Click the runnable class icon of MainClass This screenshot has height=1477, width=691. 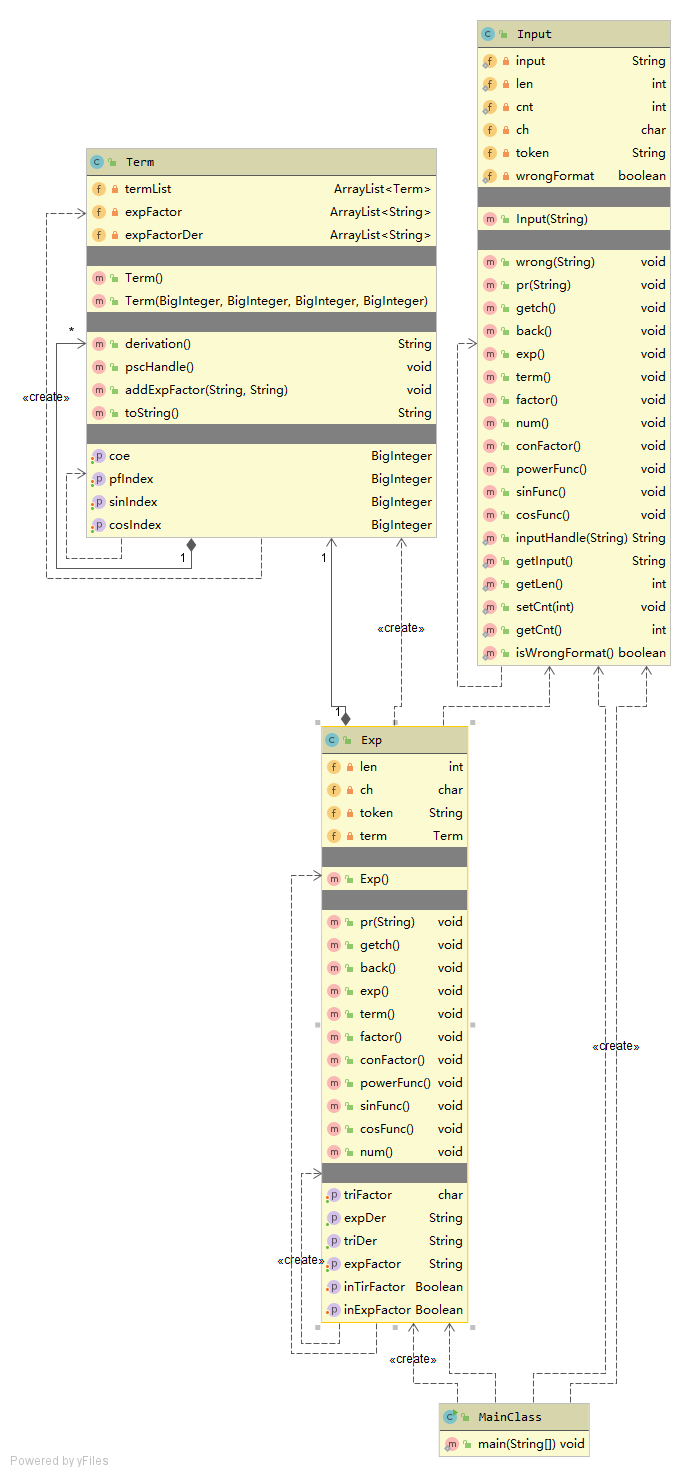click(x=450, y=1417)
